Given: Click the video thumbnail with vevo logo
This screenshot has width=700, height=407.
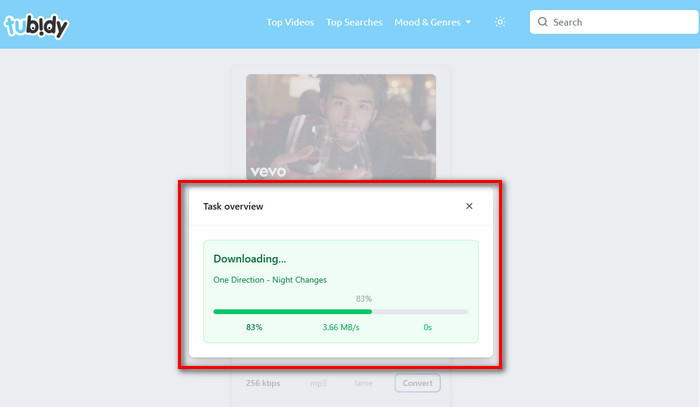Looking at the screenshot, I should click(x=341, y=127).
